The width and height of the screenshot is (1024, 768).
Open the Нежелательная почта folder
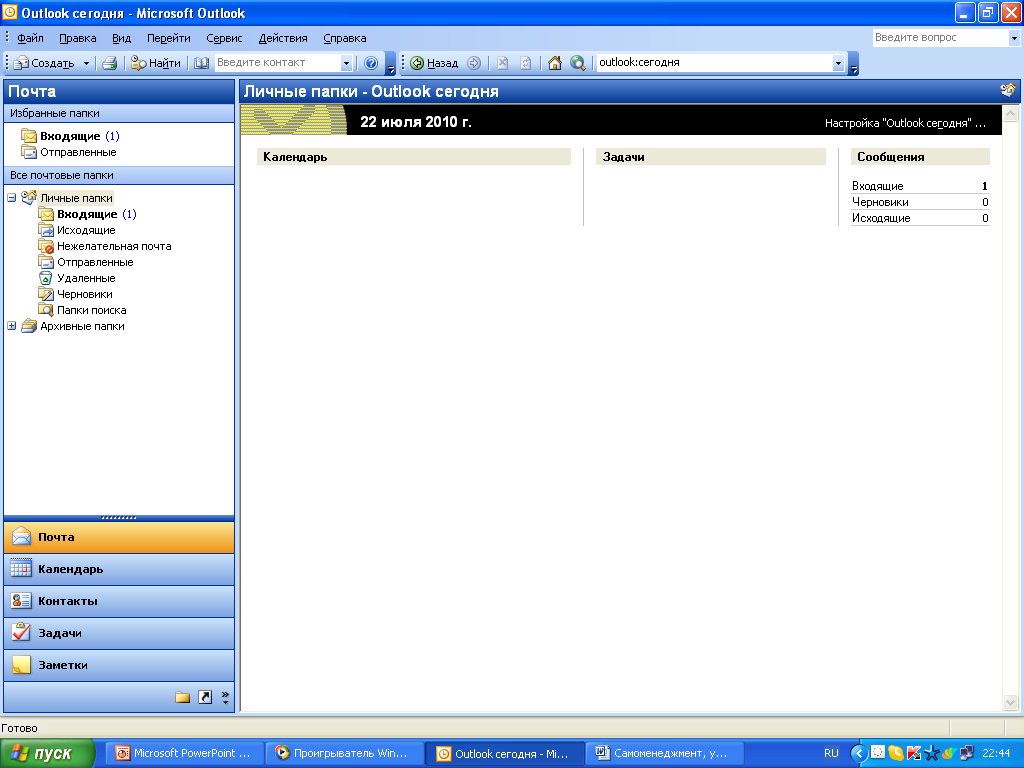(x=104, y=246)
